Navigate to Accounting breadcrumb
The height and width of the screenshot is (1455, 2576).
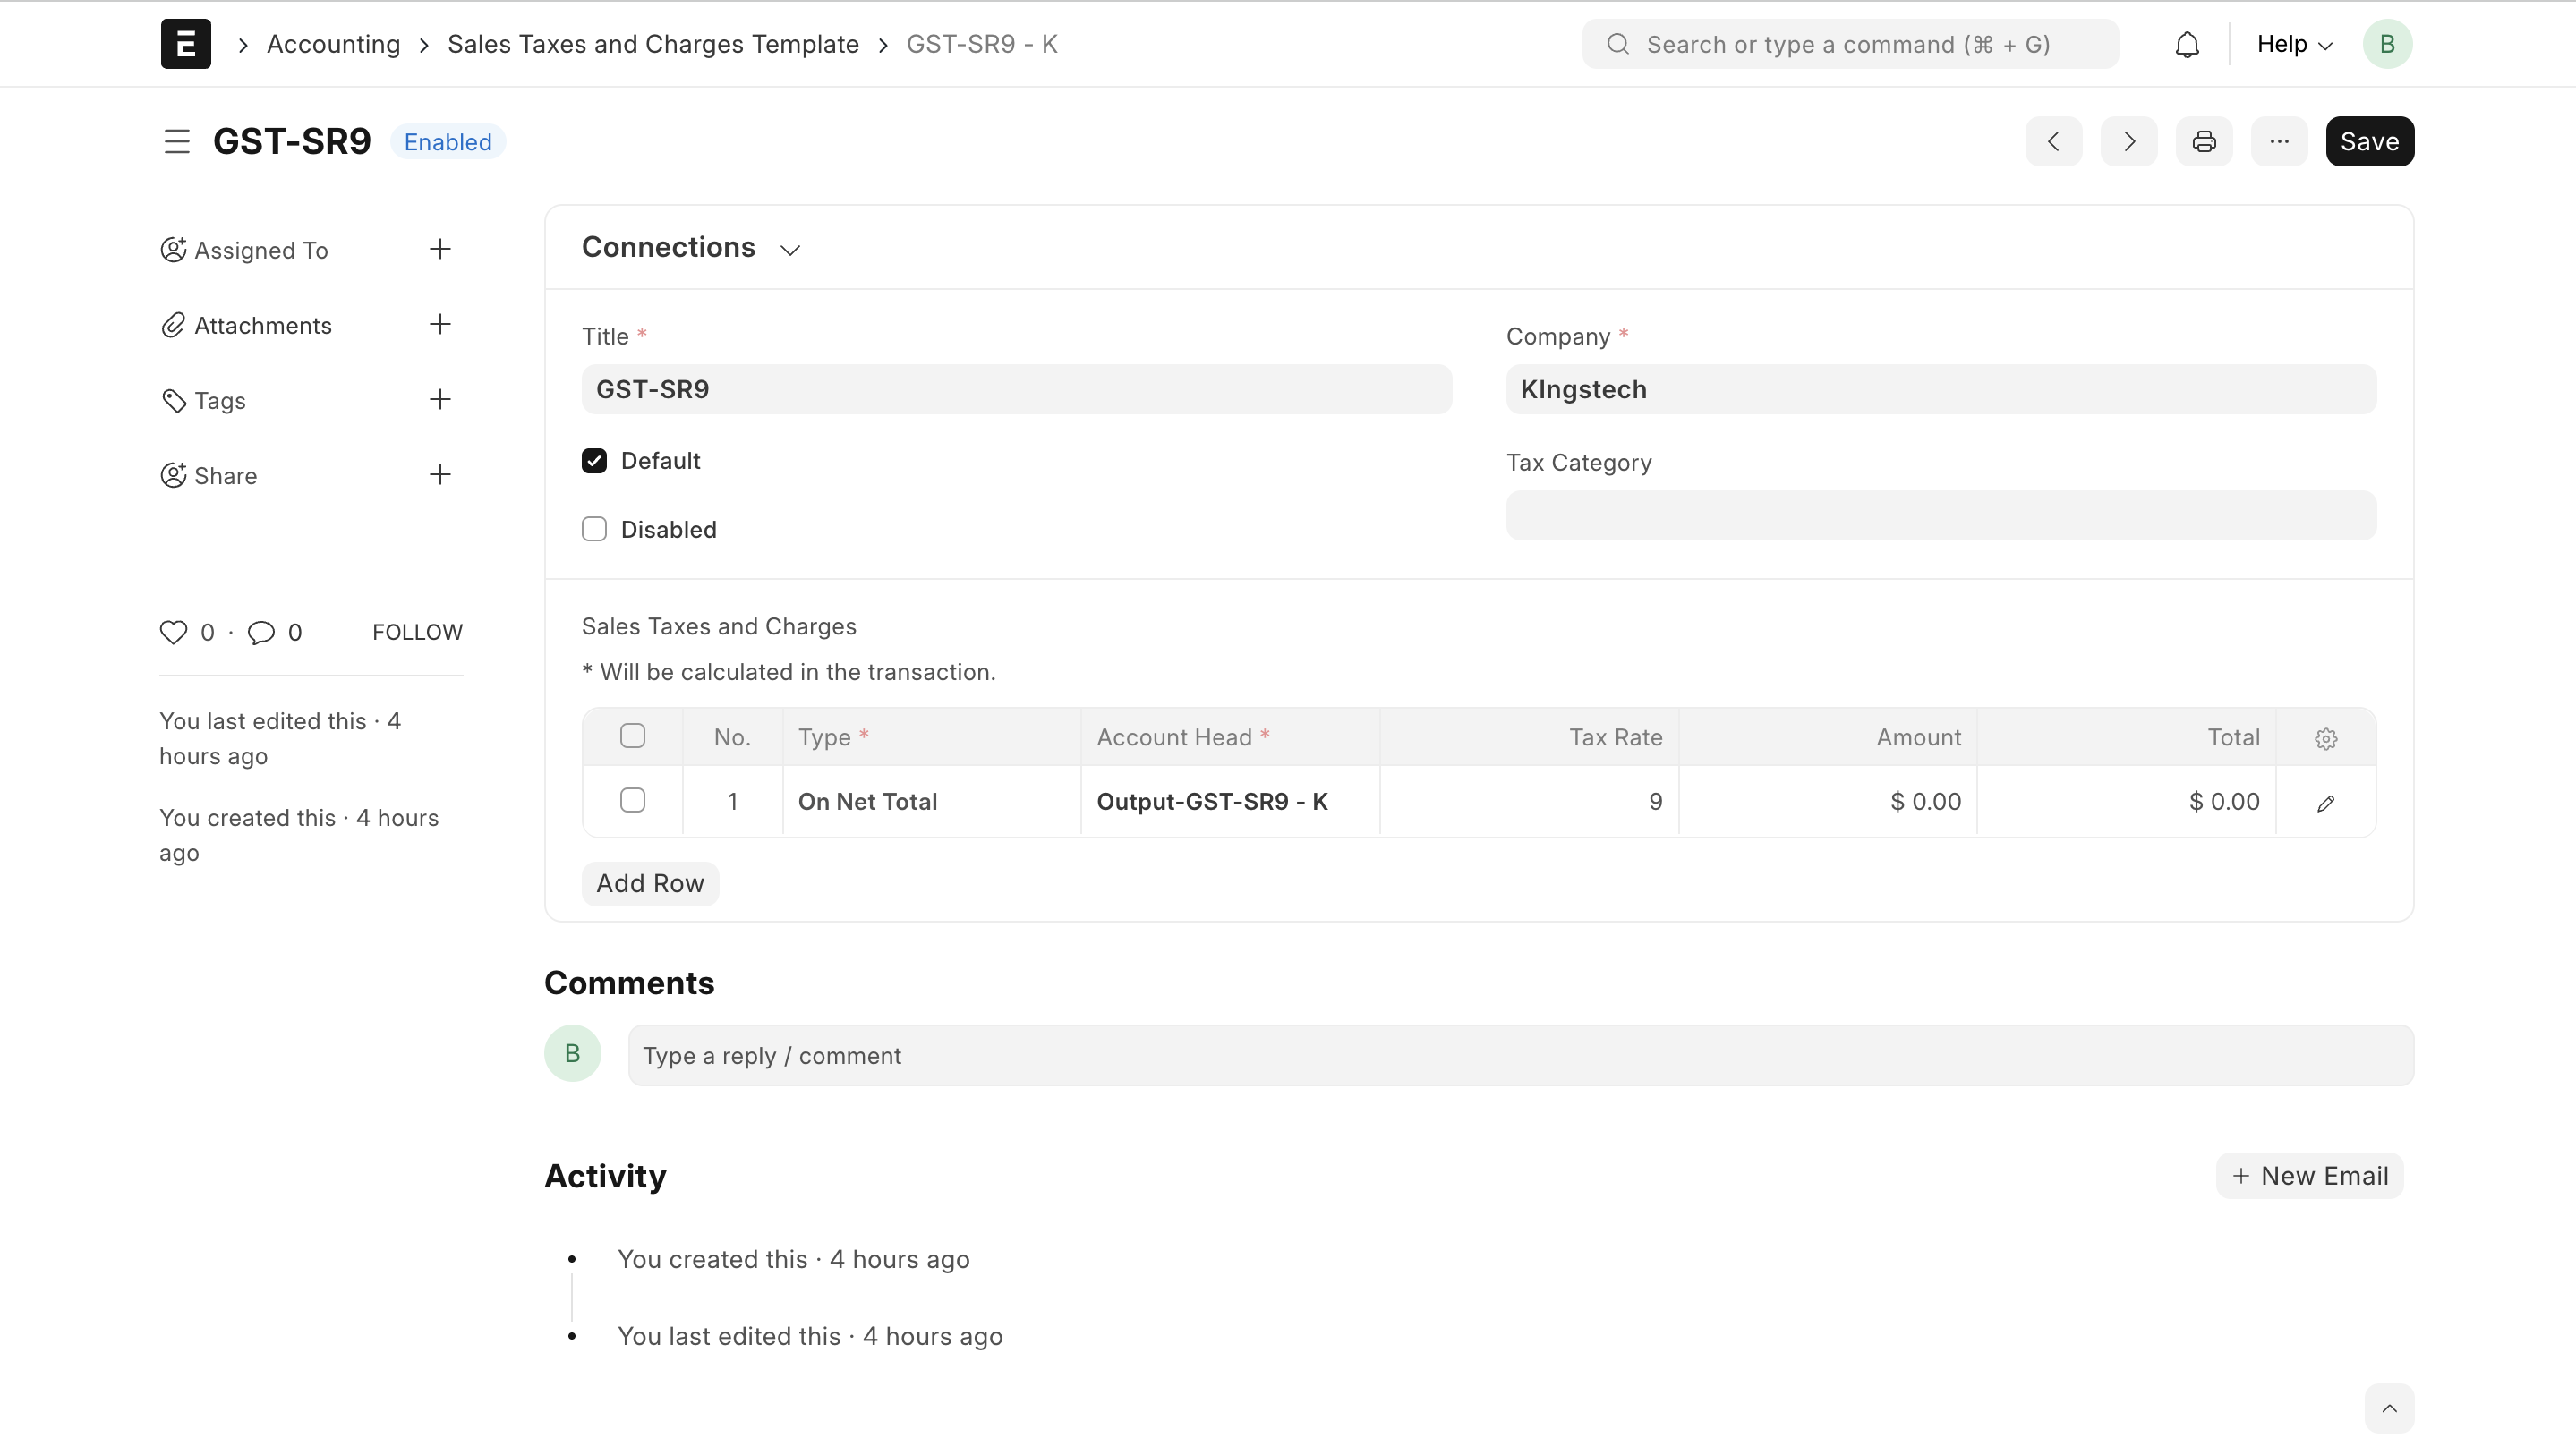[333, 45]
